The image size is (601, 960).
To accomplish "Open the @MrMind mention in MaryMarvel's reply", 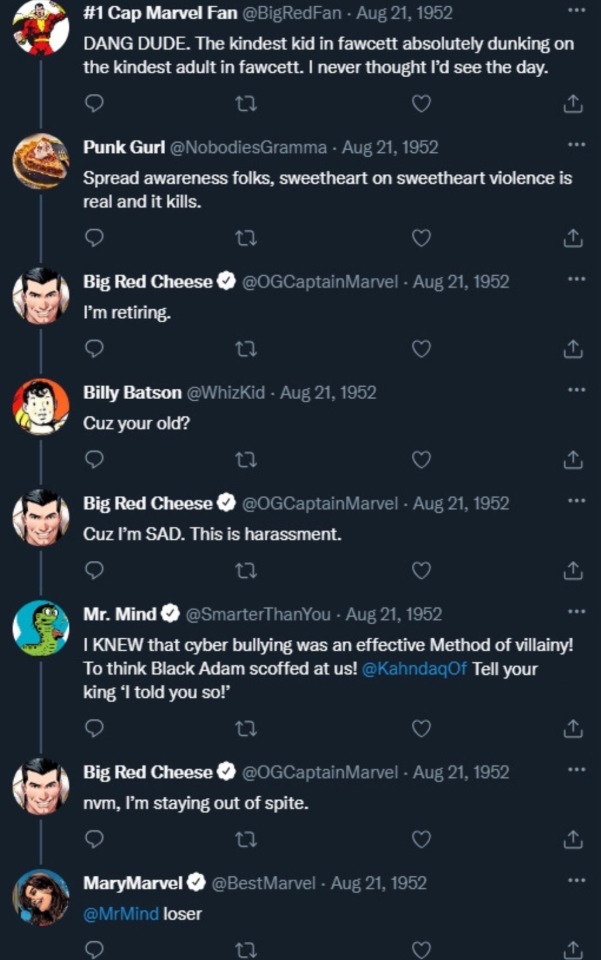I will (x=120, y=913).
